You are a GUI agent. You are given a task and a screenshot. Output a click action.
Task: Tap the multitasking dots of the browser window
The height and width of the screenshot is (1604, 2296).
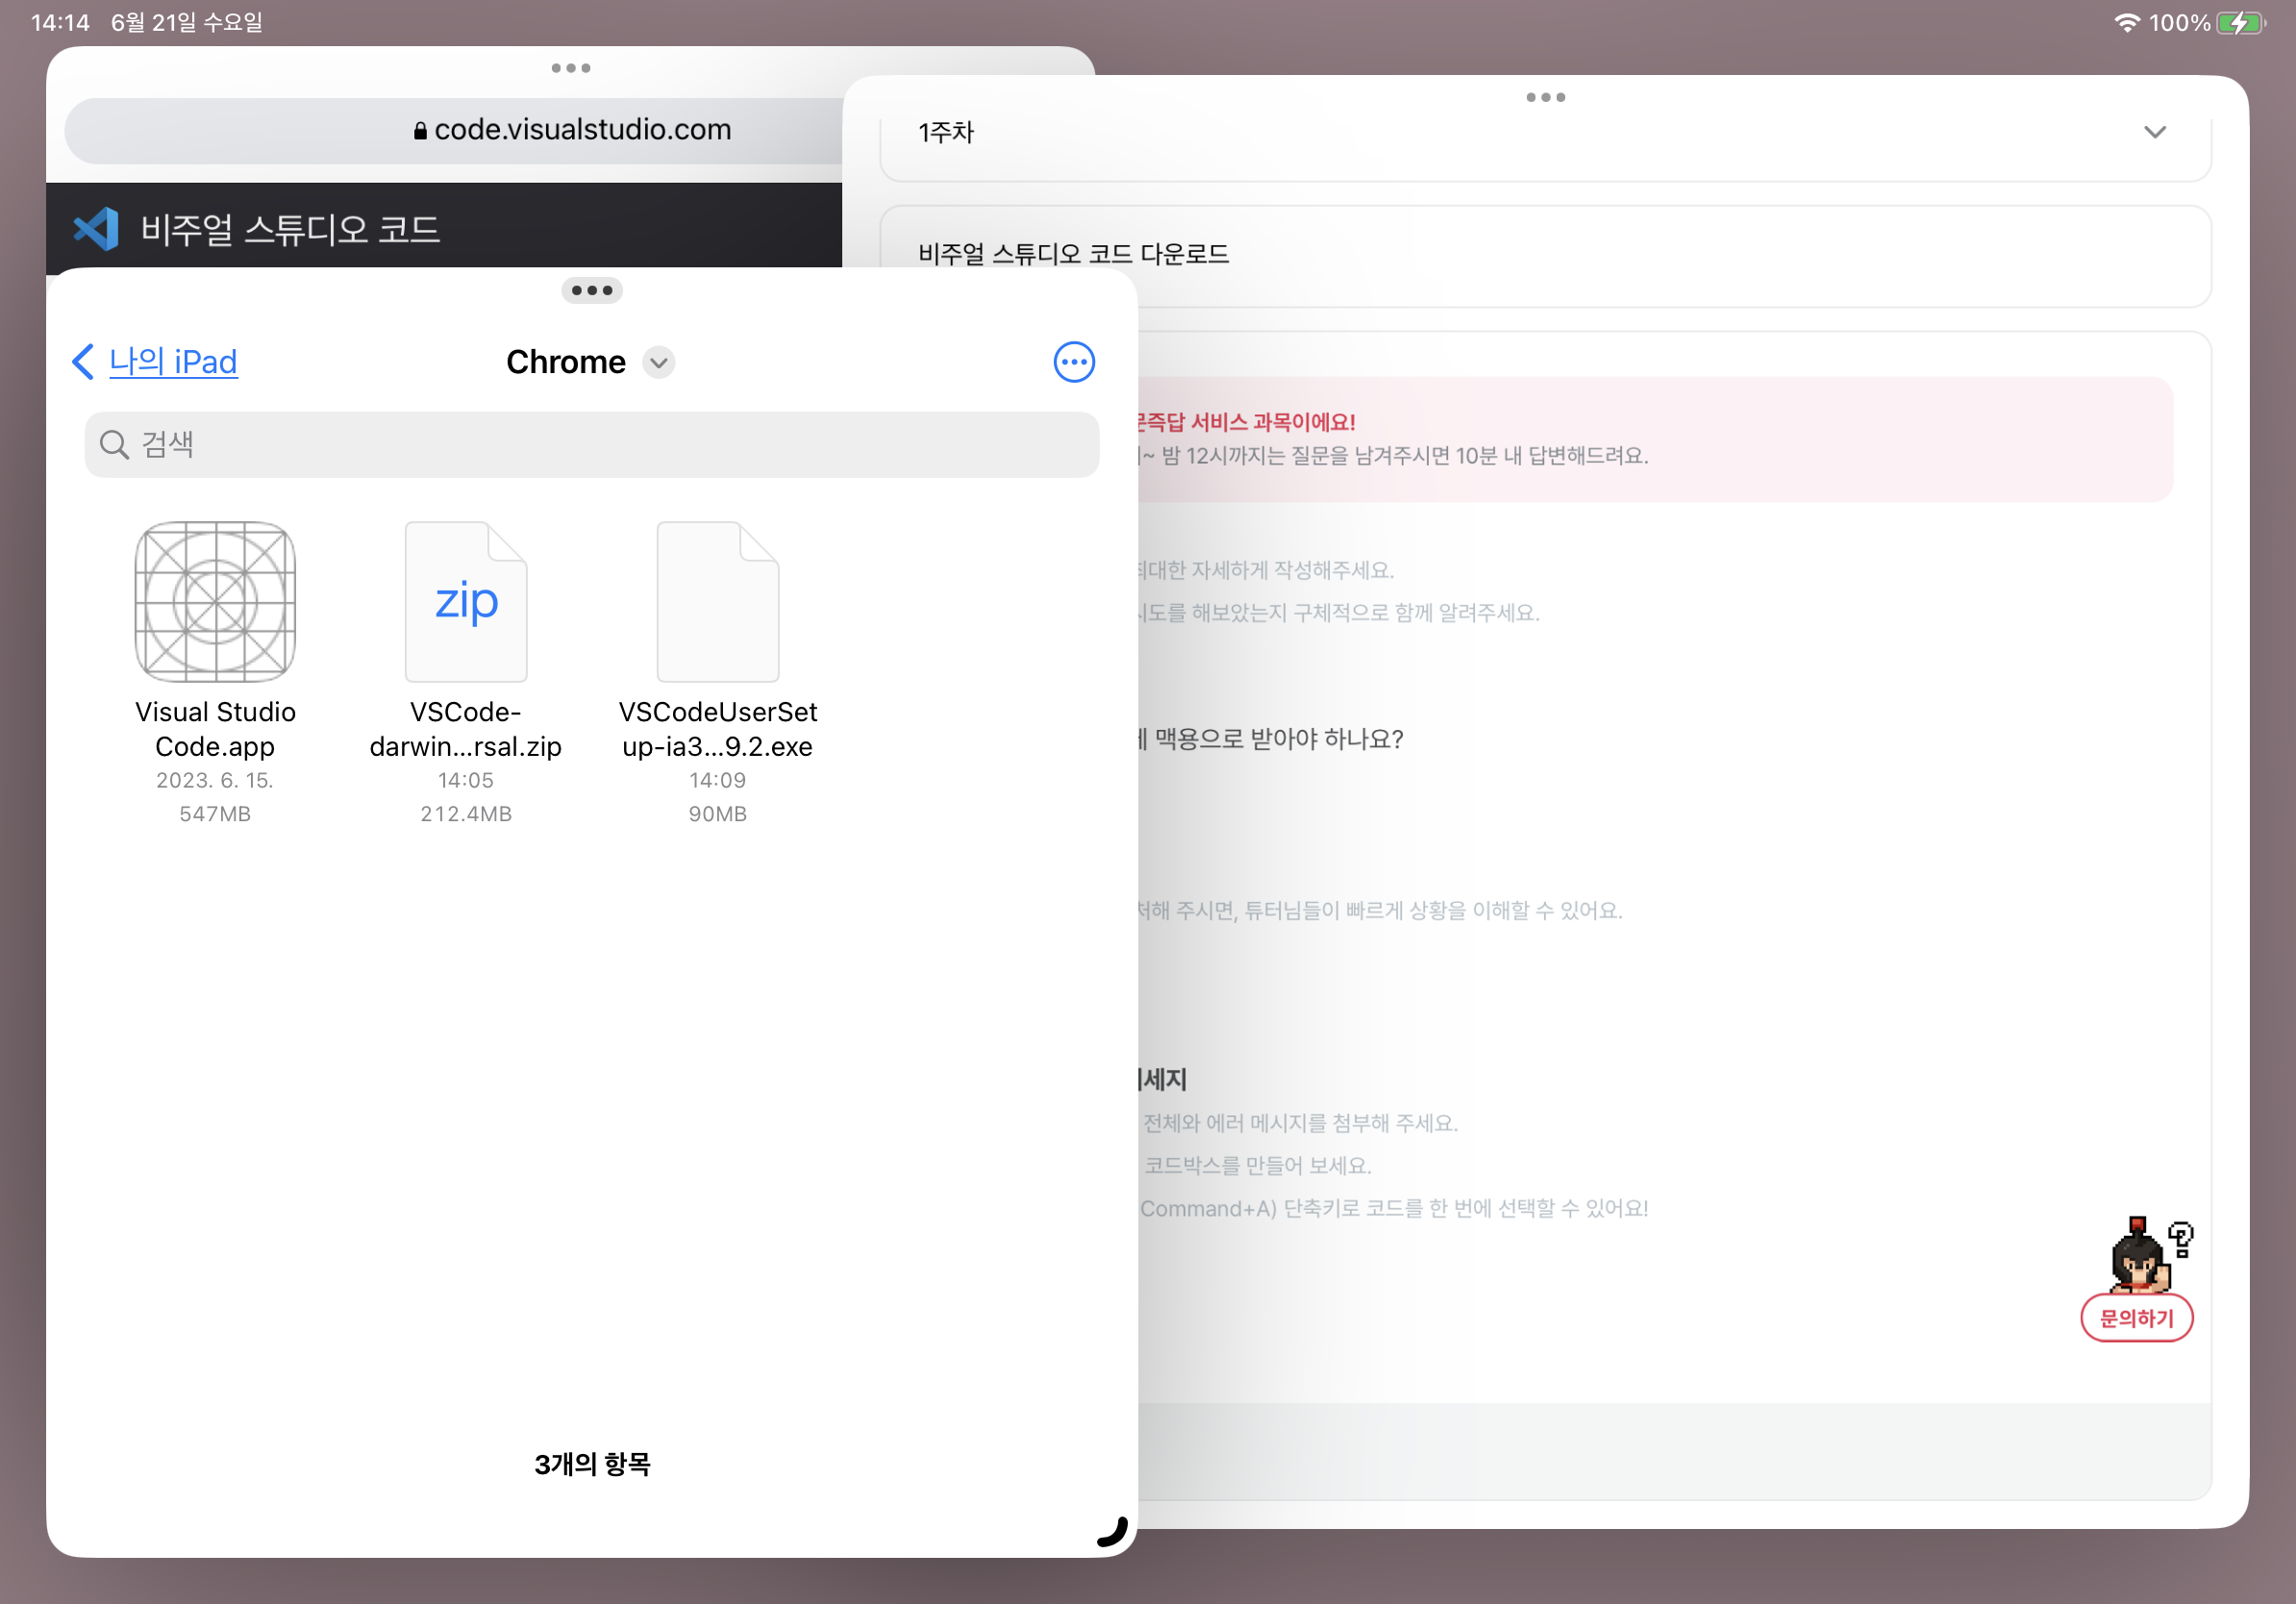tap(571, 68)
